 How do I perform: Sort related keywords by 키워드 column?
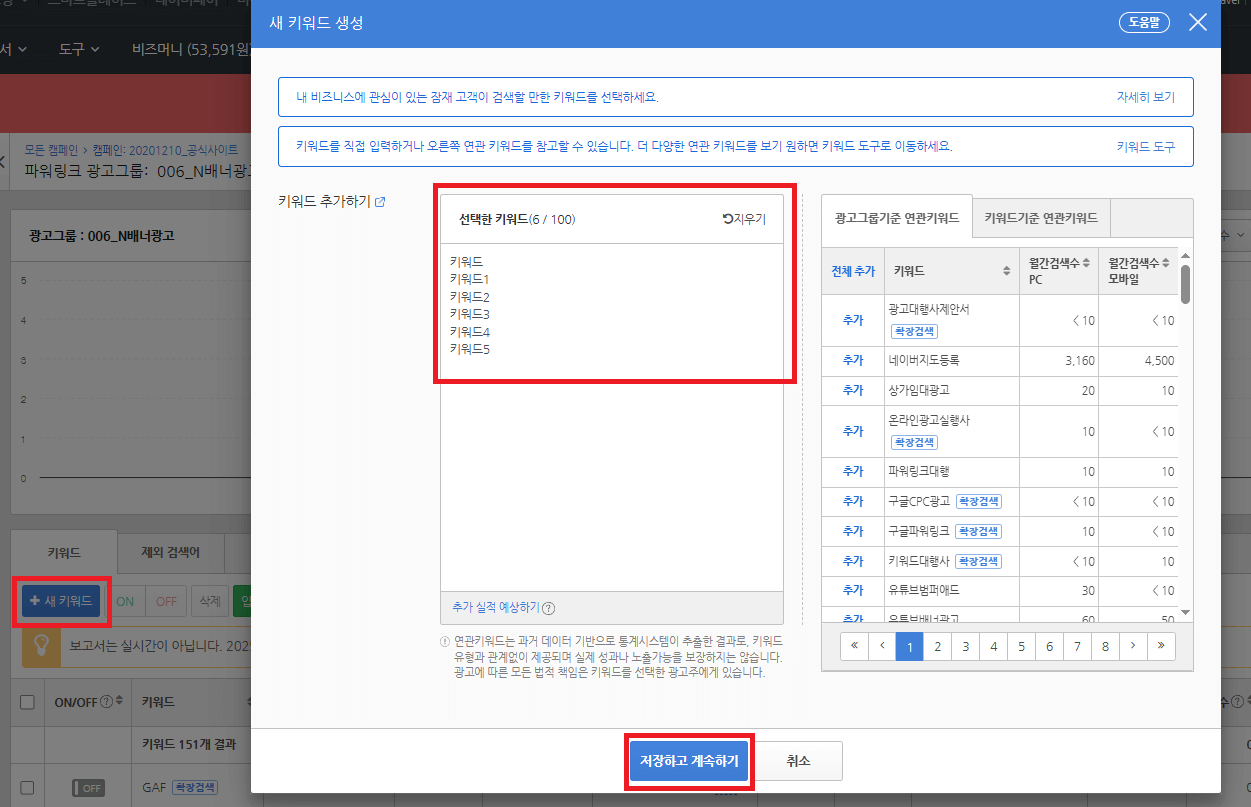click(x=1006, y=270)
